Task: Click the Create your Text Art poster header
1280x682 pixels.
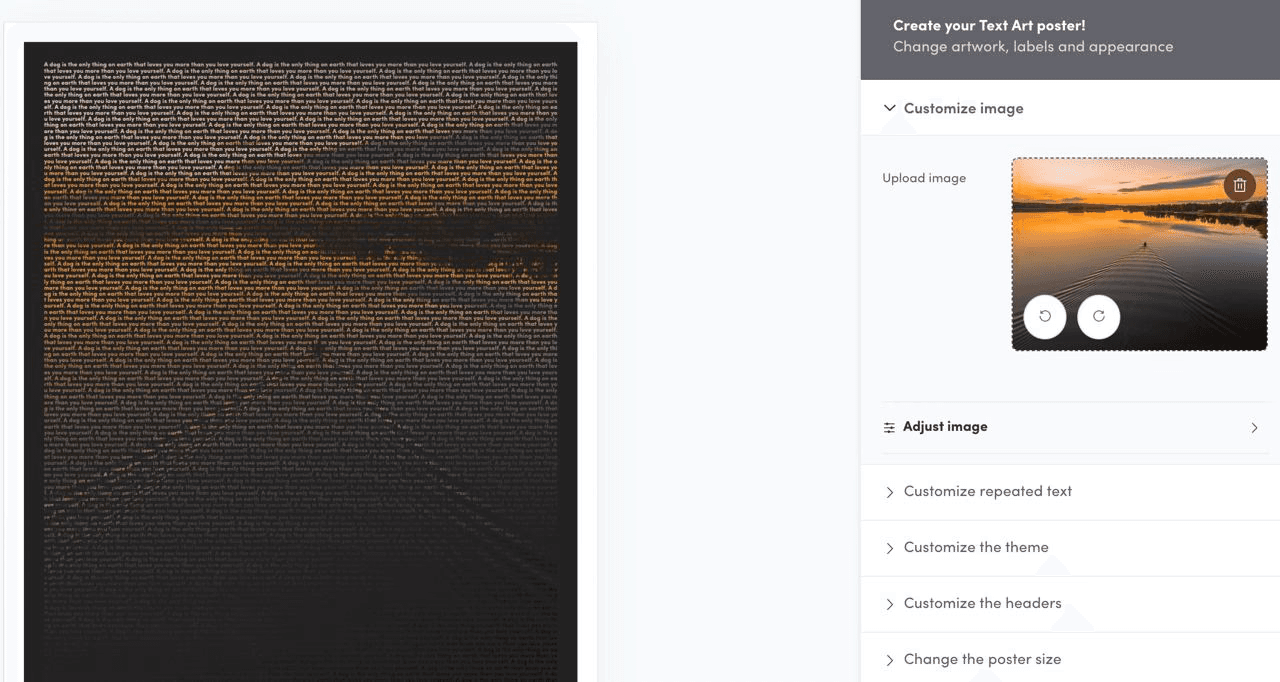Action: (x=989, y=26)
